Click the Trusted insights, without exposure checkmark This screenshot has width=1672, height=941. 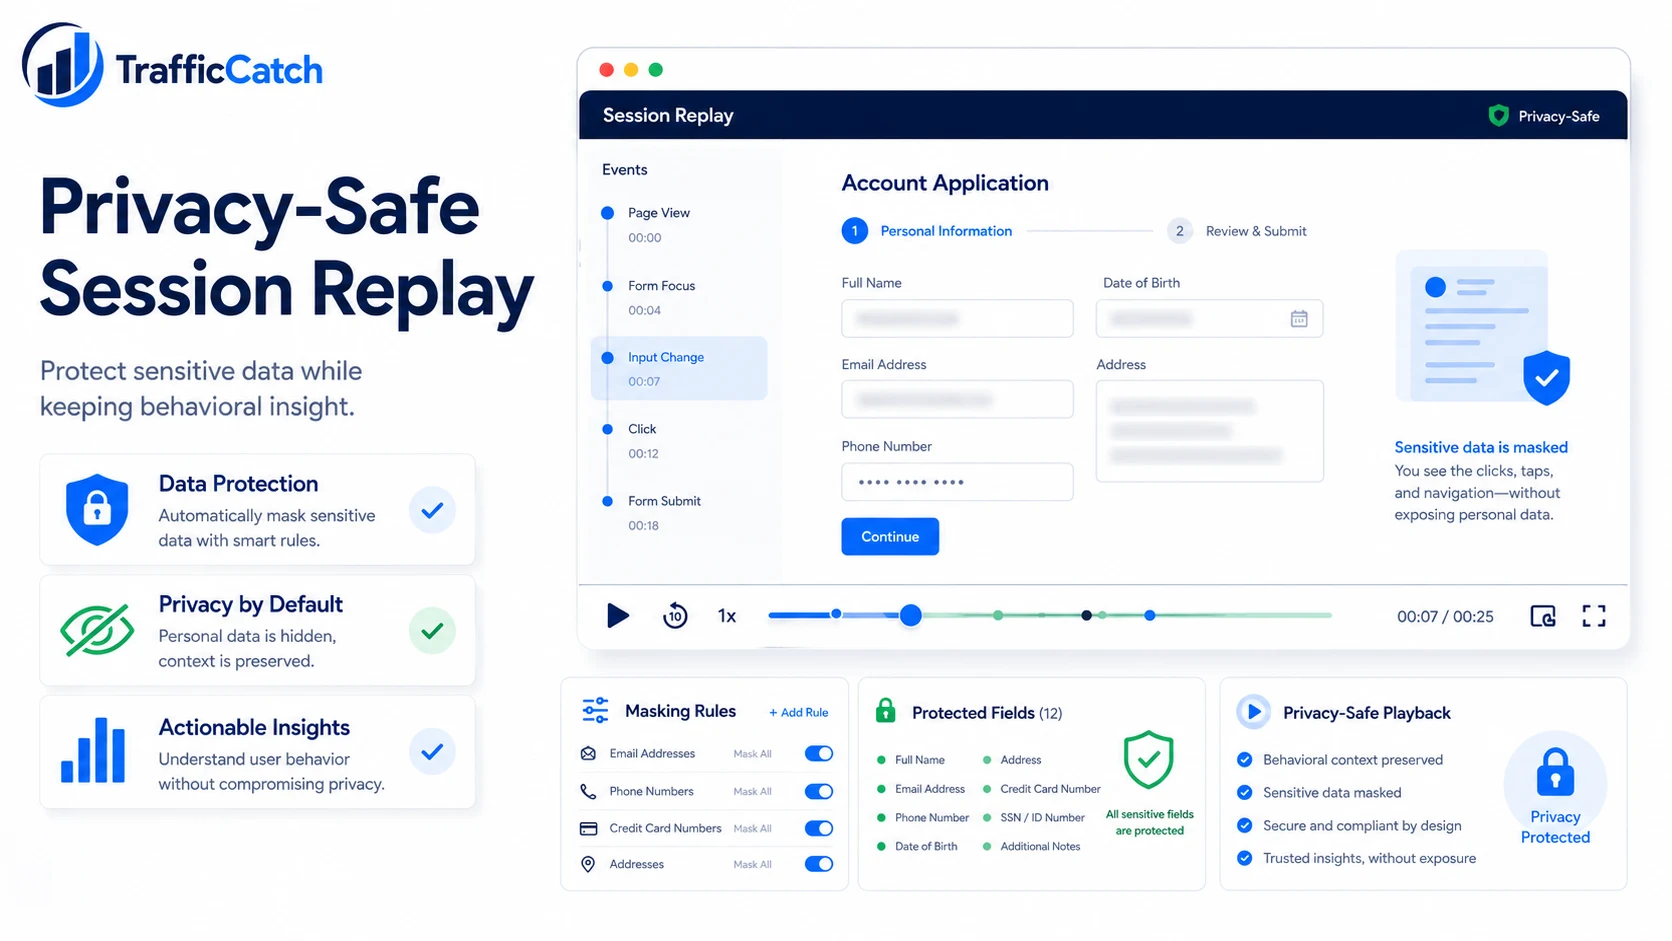tap(1245, 858)
